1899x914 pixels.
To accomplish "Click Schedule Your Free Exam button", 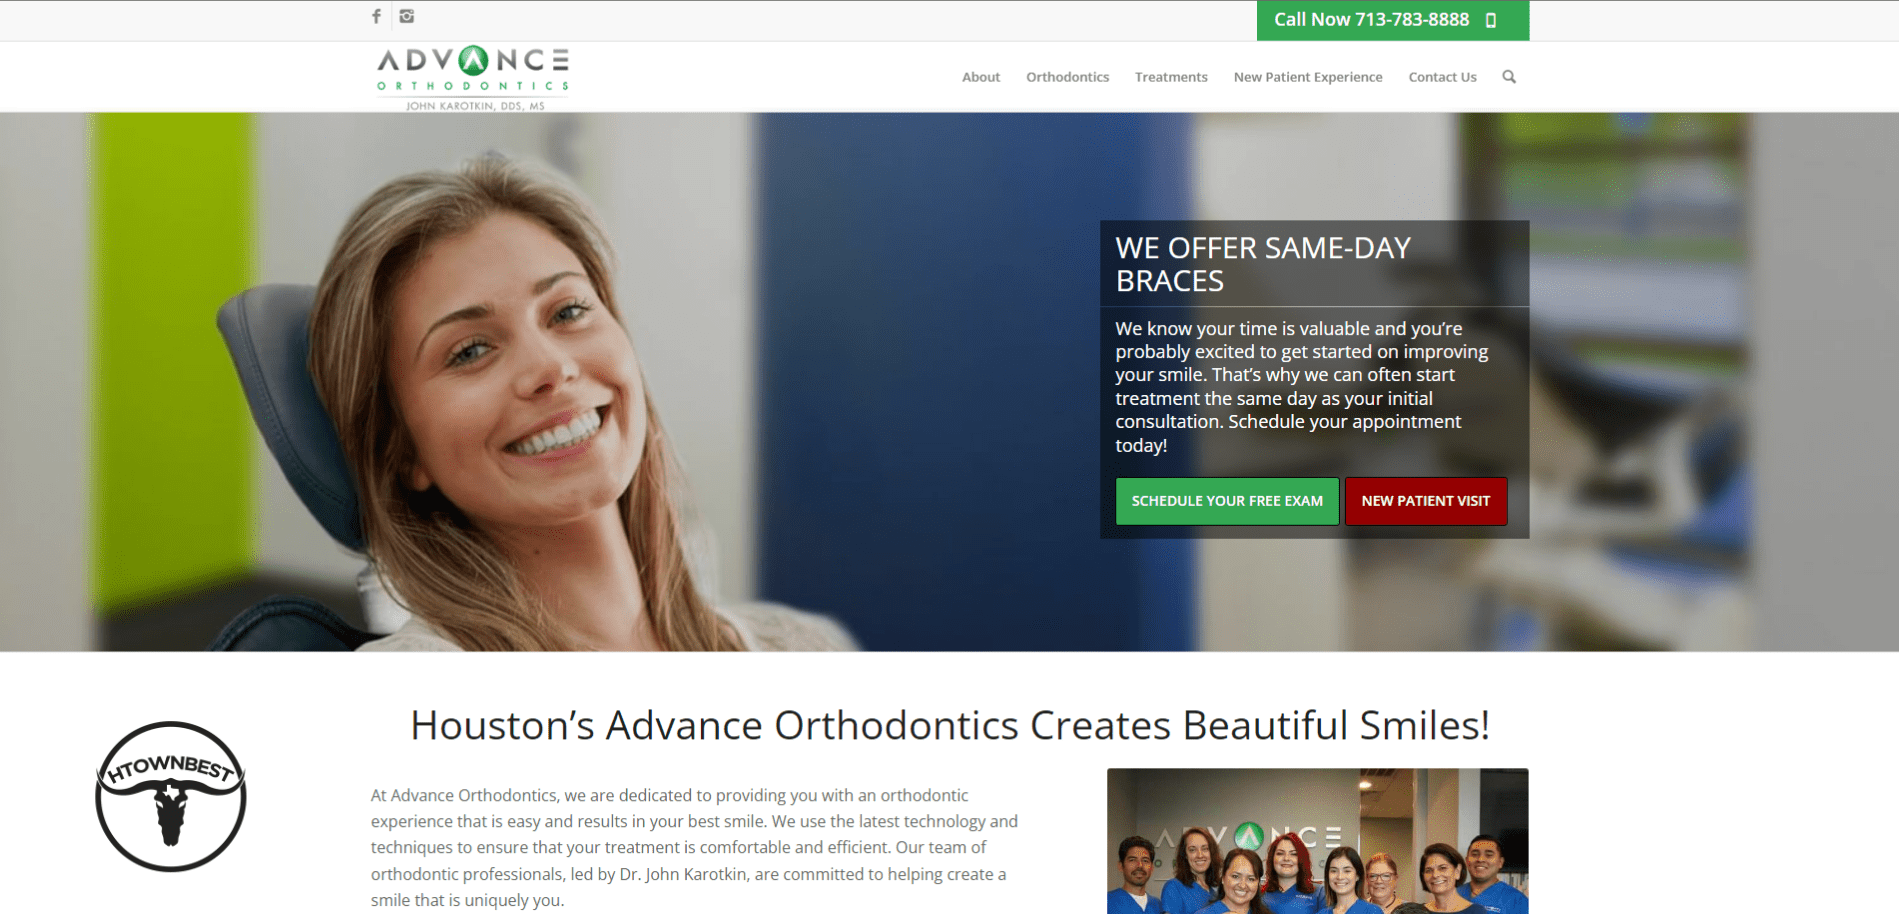I will pyautogui.click(x=1227, y=501).
